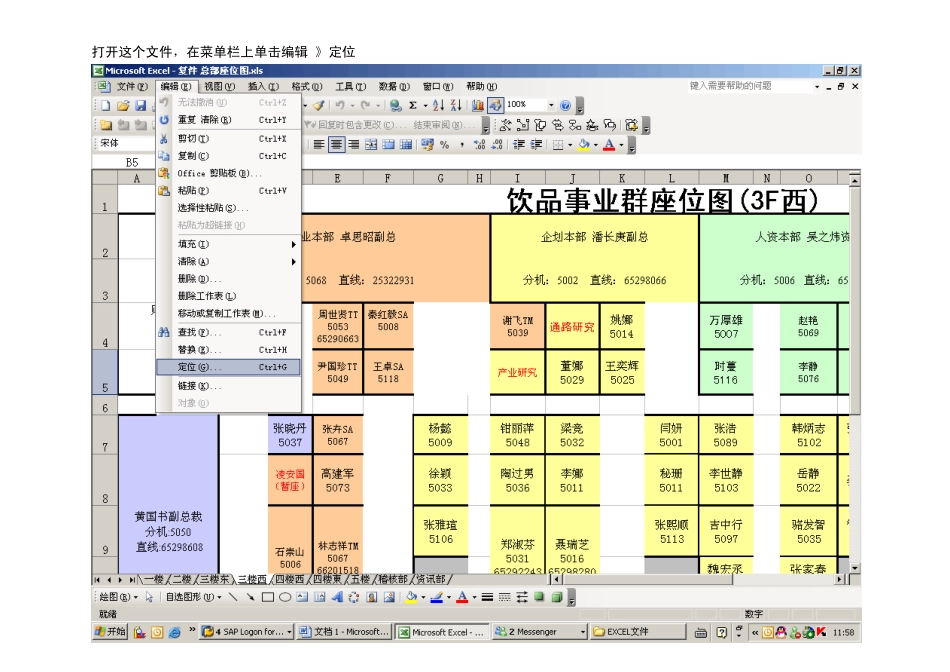The image size is (950, 672).
Task: Open Messenger taskbar button
Action: click(x=540, y=632)
